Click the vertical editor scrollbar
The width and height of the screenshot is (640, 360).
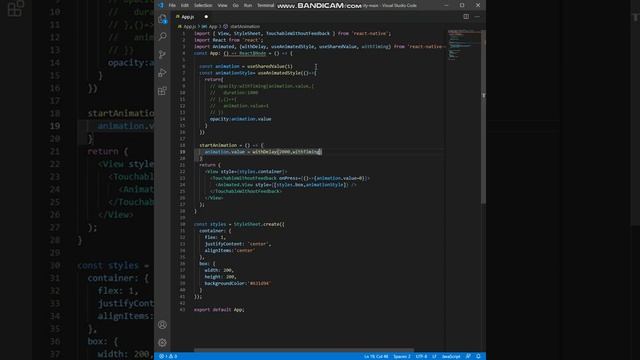(x=483, y=116)
